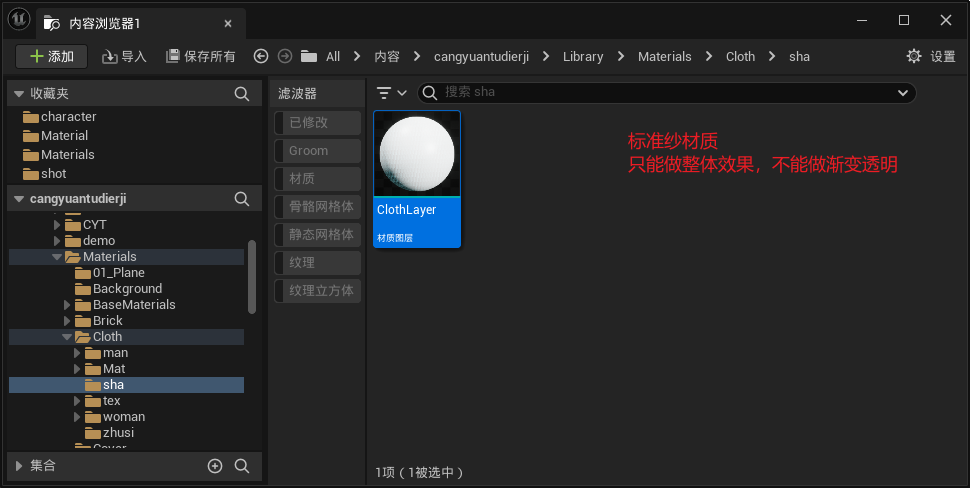Add a new collection with plus icon

[x=214, y=466]
